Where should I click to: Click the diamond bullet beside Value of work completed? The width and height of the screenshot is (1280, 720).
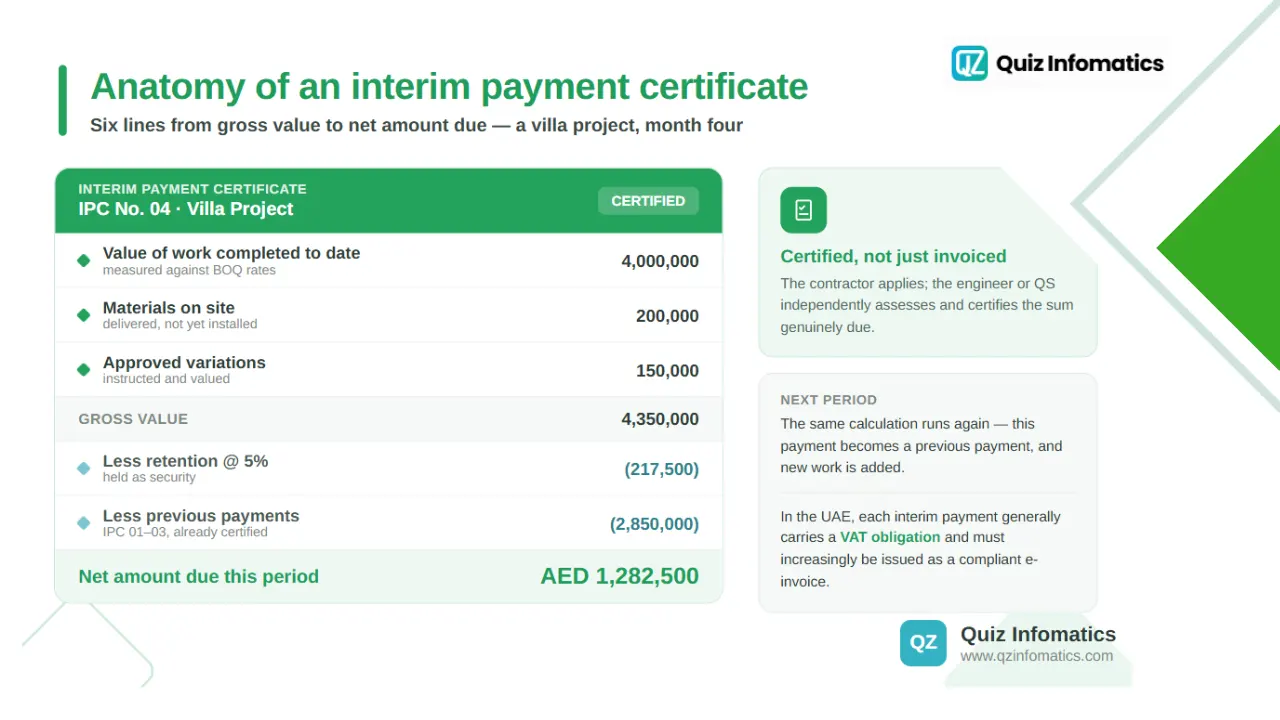coord(84,261)
